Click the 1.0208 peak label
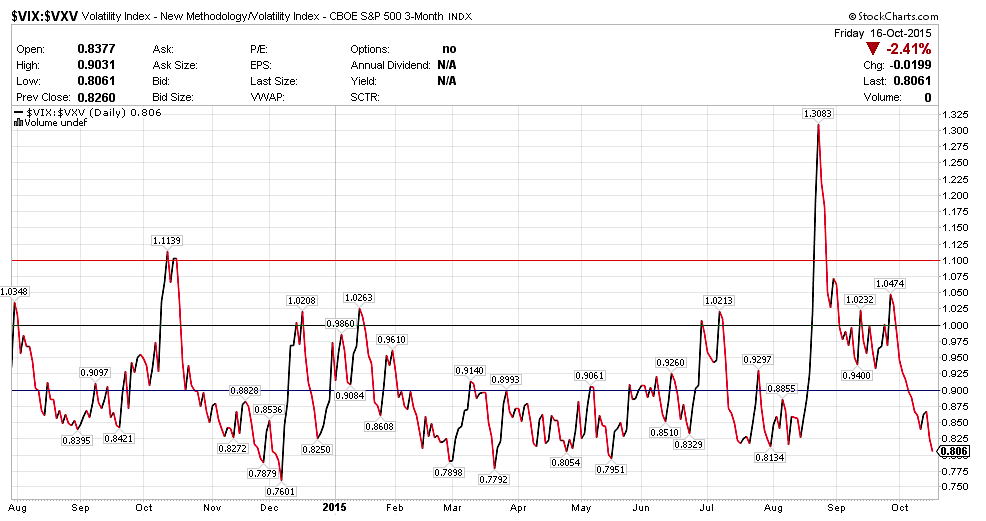986x521 pixels. [x=302, y=301]
